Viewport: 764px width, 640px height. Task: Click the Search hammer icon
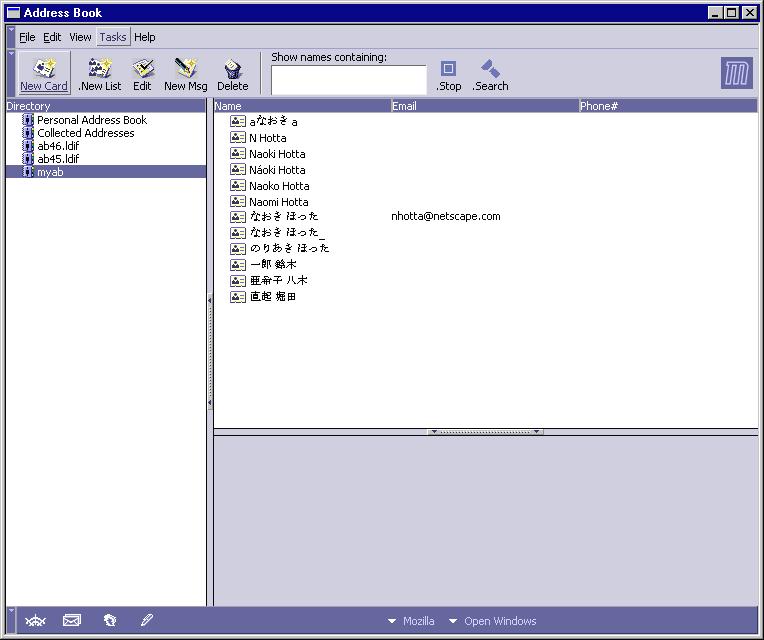(x=490, y=69)
